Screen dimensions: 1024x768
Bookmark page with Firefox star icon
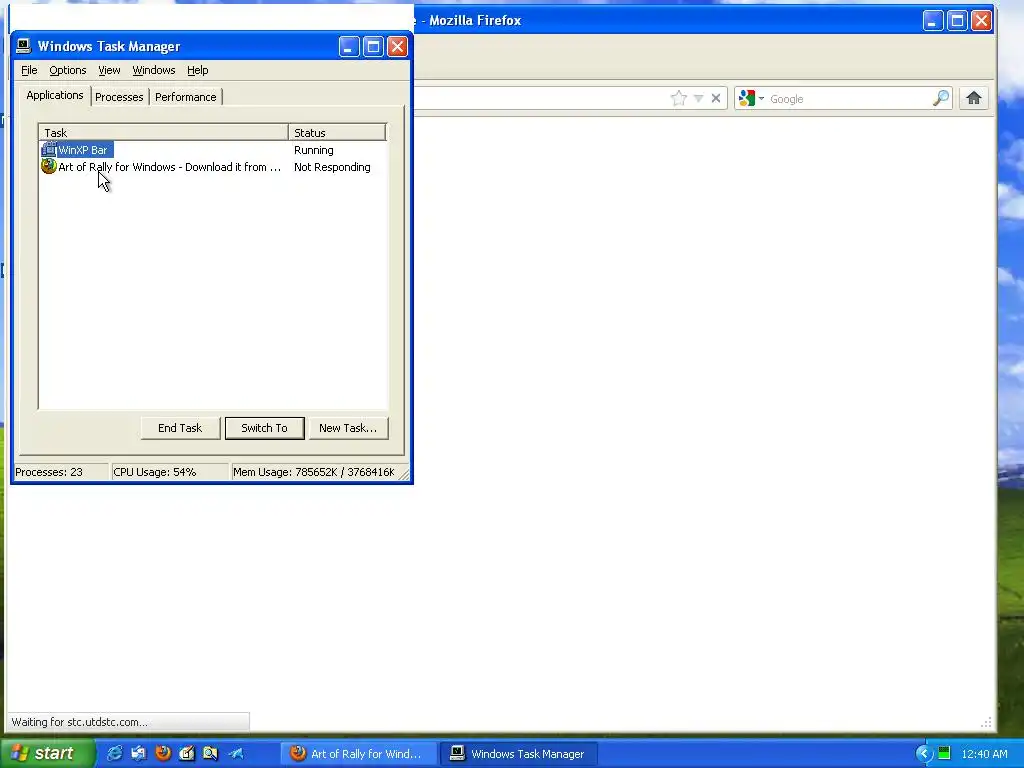[x=679, y=99]
